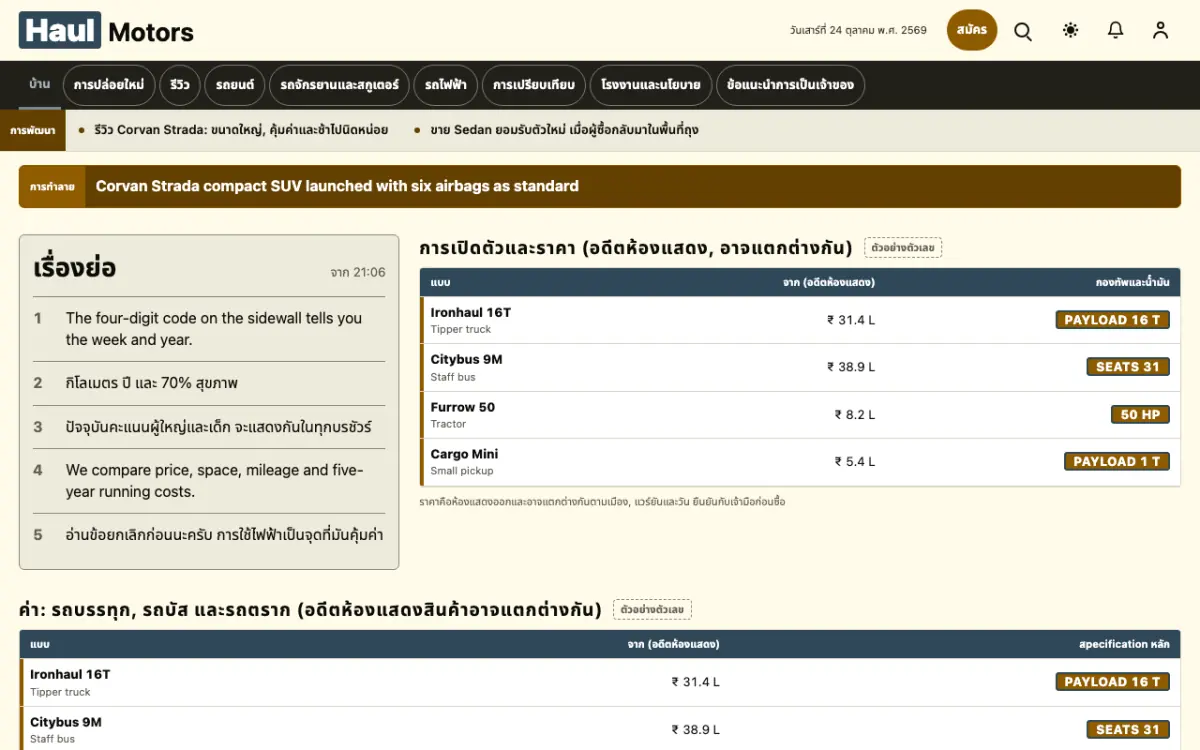The height and width of the screenshot is (750, 1200).
Task: Click the 50 HP badge
Action: [x=1140, y=414]
